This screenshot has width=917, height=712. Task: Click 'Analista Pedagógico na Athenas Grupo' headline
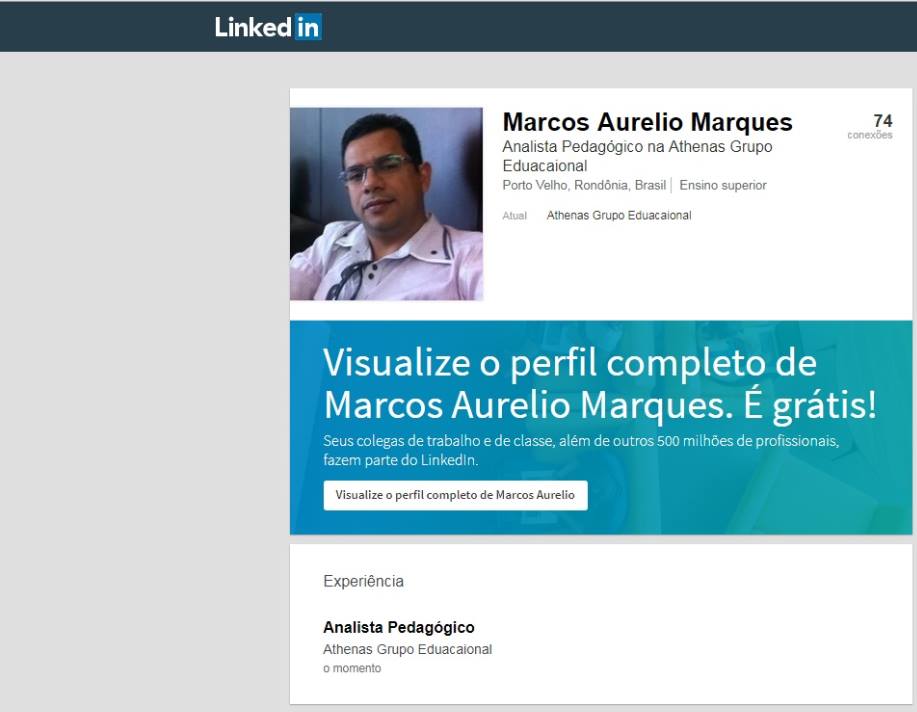click(x=637, y=147)
